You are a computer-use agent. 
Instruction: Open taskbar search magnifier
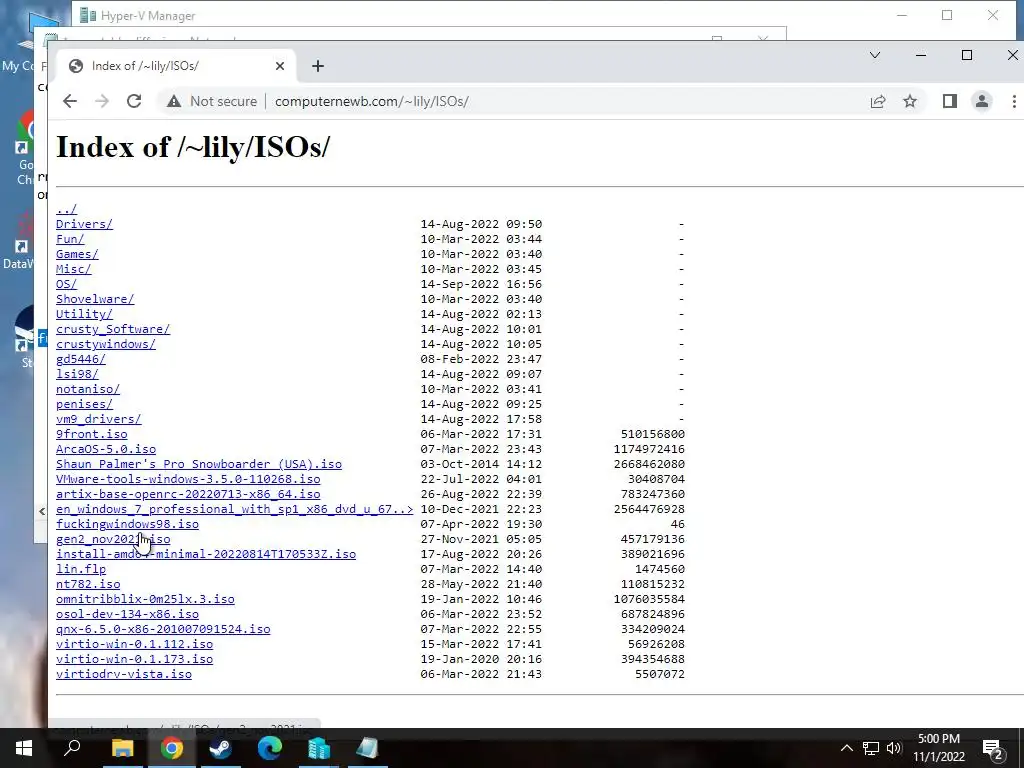coord(72,748)
